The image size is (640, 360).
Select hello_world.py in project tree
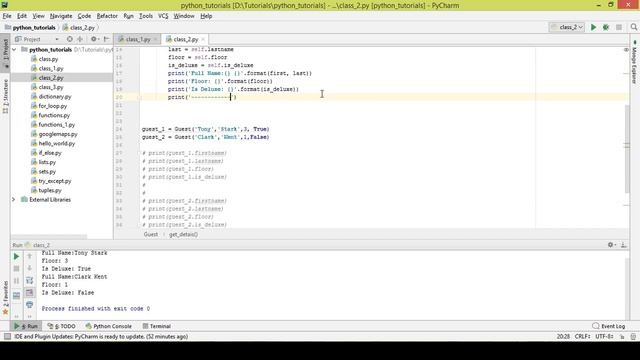56,143
